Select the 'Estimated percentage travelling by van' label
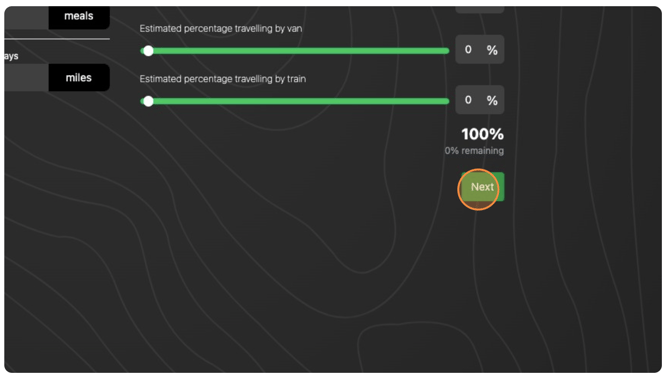 (220, 29)
